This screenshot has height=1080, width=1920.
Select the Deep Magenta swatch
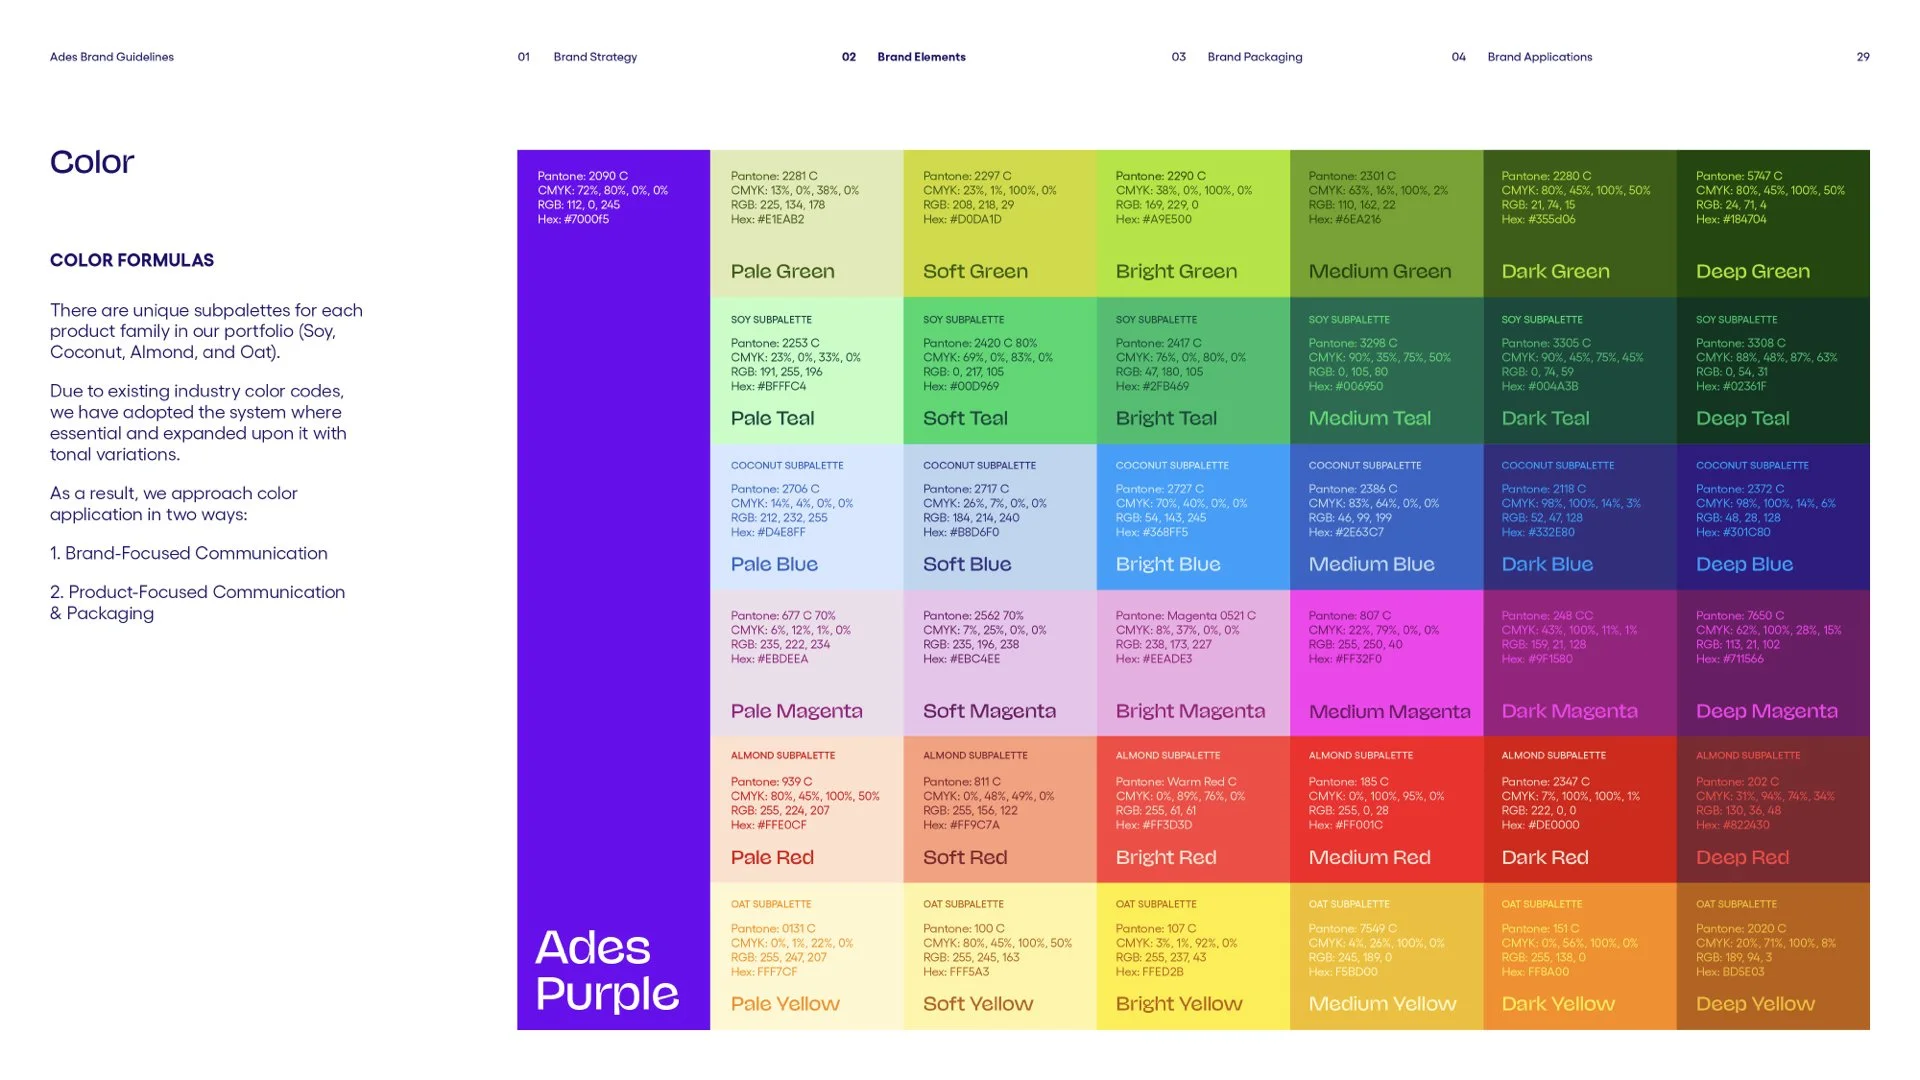pos(1773,663)
